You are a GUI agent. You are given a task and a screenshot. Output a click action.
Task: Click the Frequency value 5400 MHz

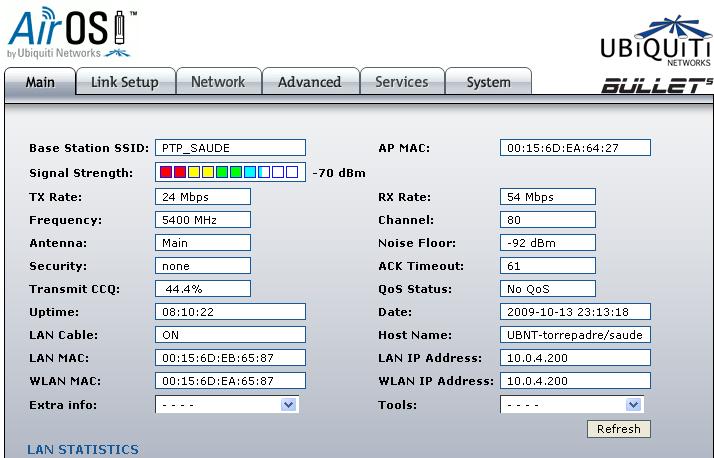203,220
